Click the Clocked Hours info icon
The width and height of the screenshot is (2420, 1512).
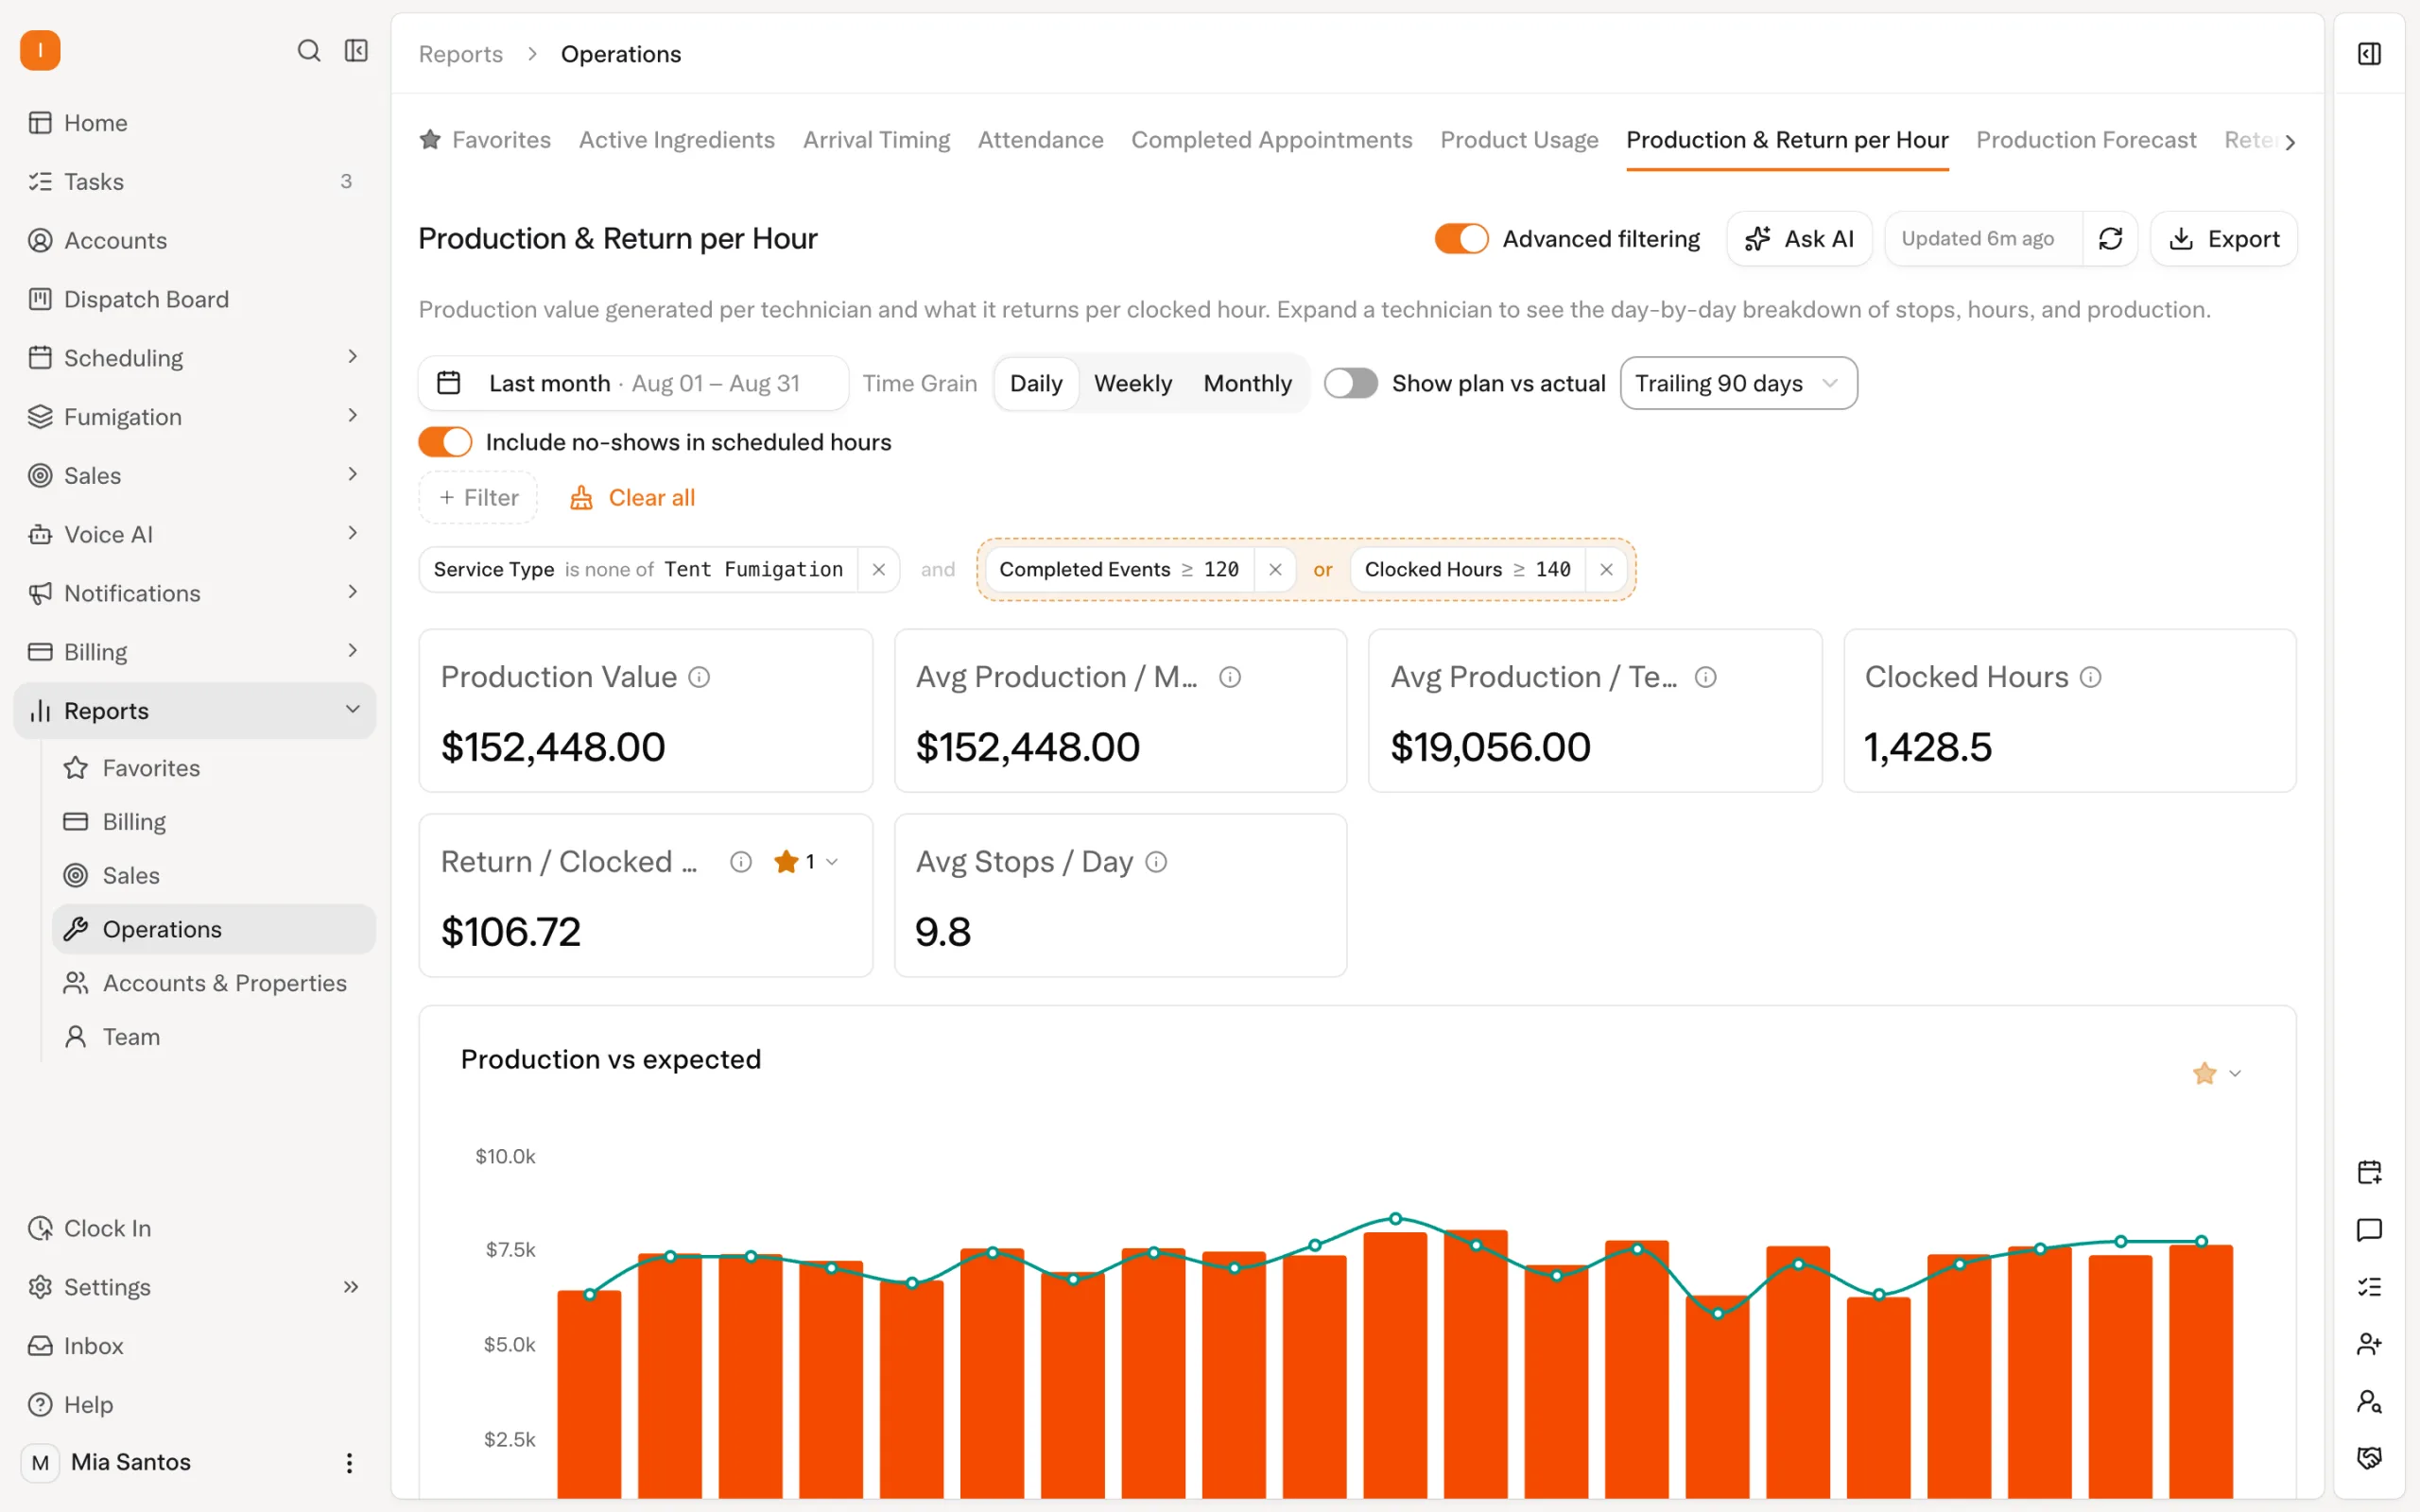coord(2090,677)
